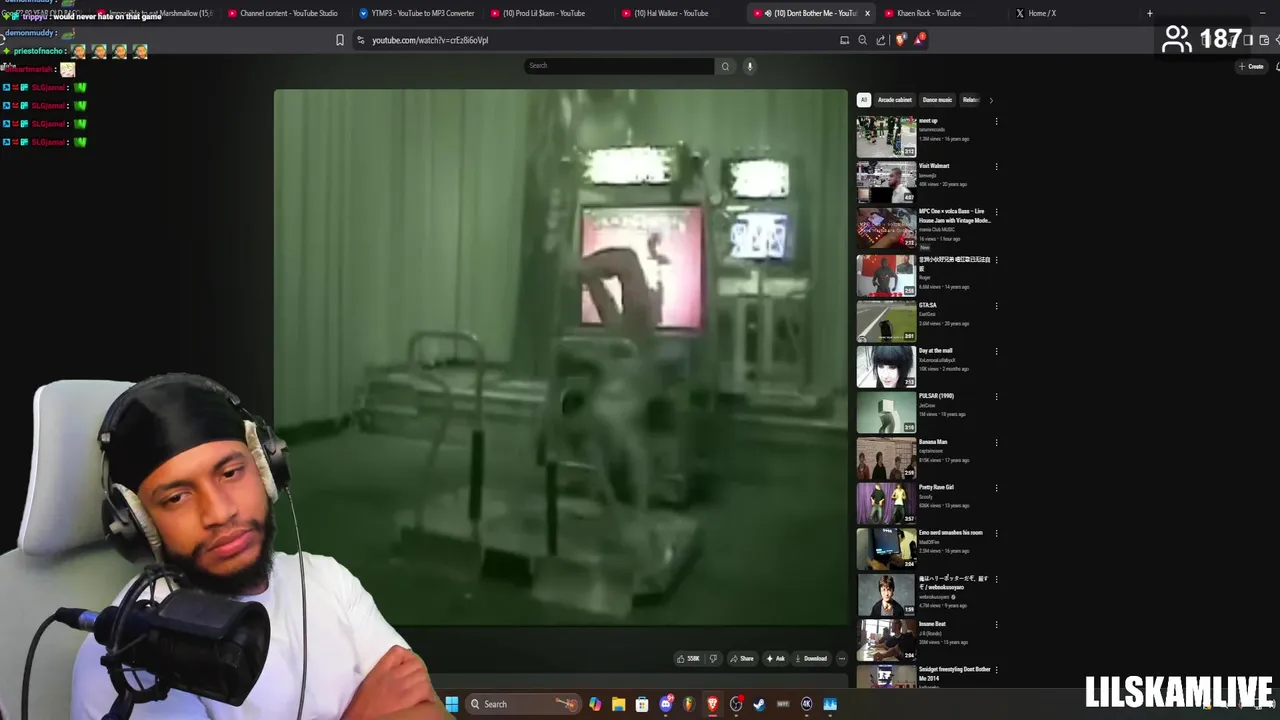Image resolution: width=1280 pixels, height=720 pixels.
Task: Dislike the video with the thumbs-down icon
Action: tap(713, 658)
